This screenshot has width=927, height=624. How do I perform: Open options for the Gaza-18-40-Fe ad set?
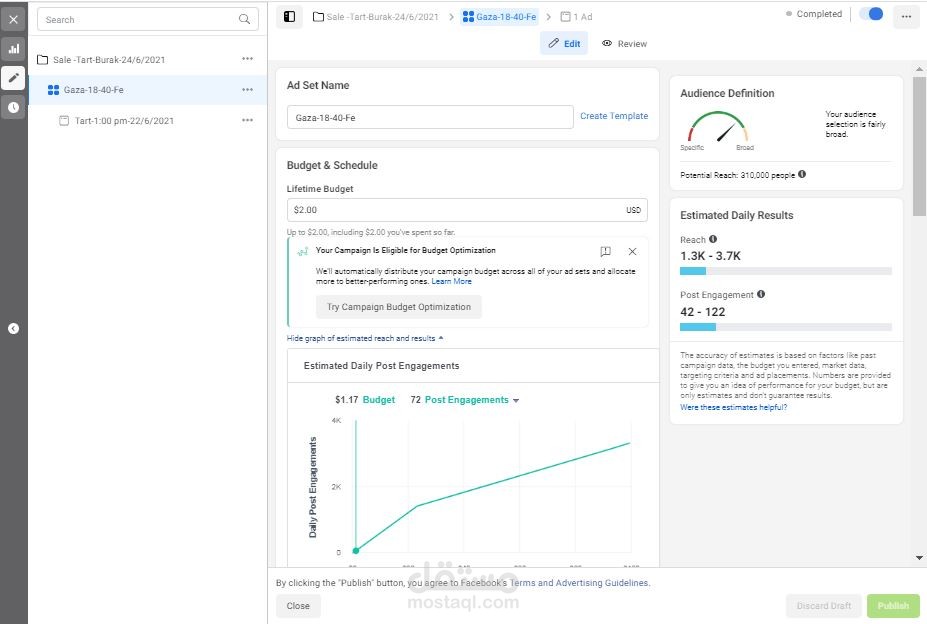[x=247, y=90]
